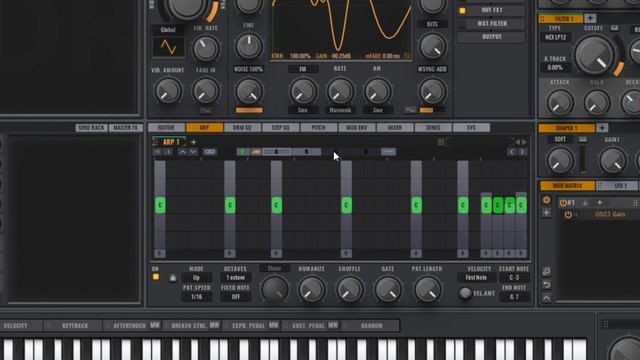Click the up chevron in the arp toolbar
The width and height of the screenshot is (640, 360).
tap(182, 152)
